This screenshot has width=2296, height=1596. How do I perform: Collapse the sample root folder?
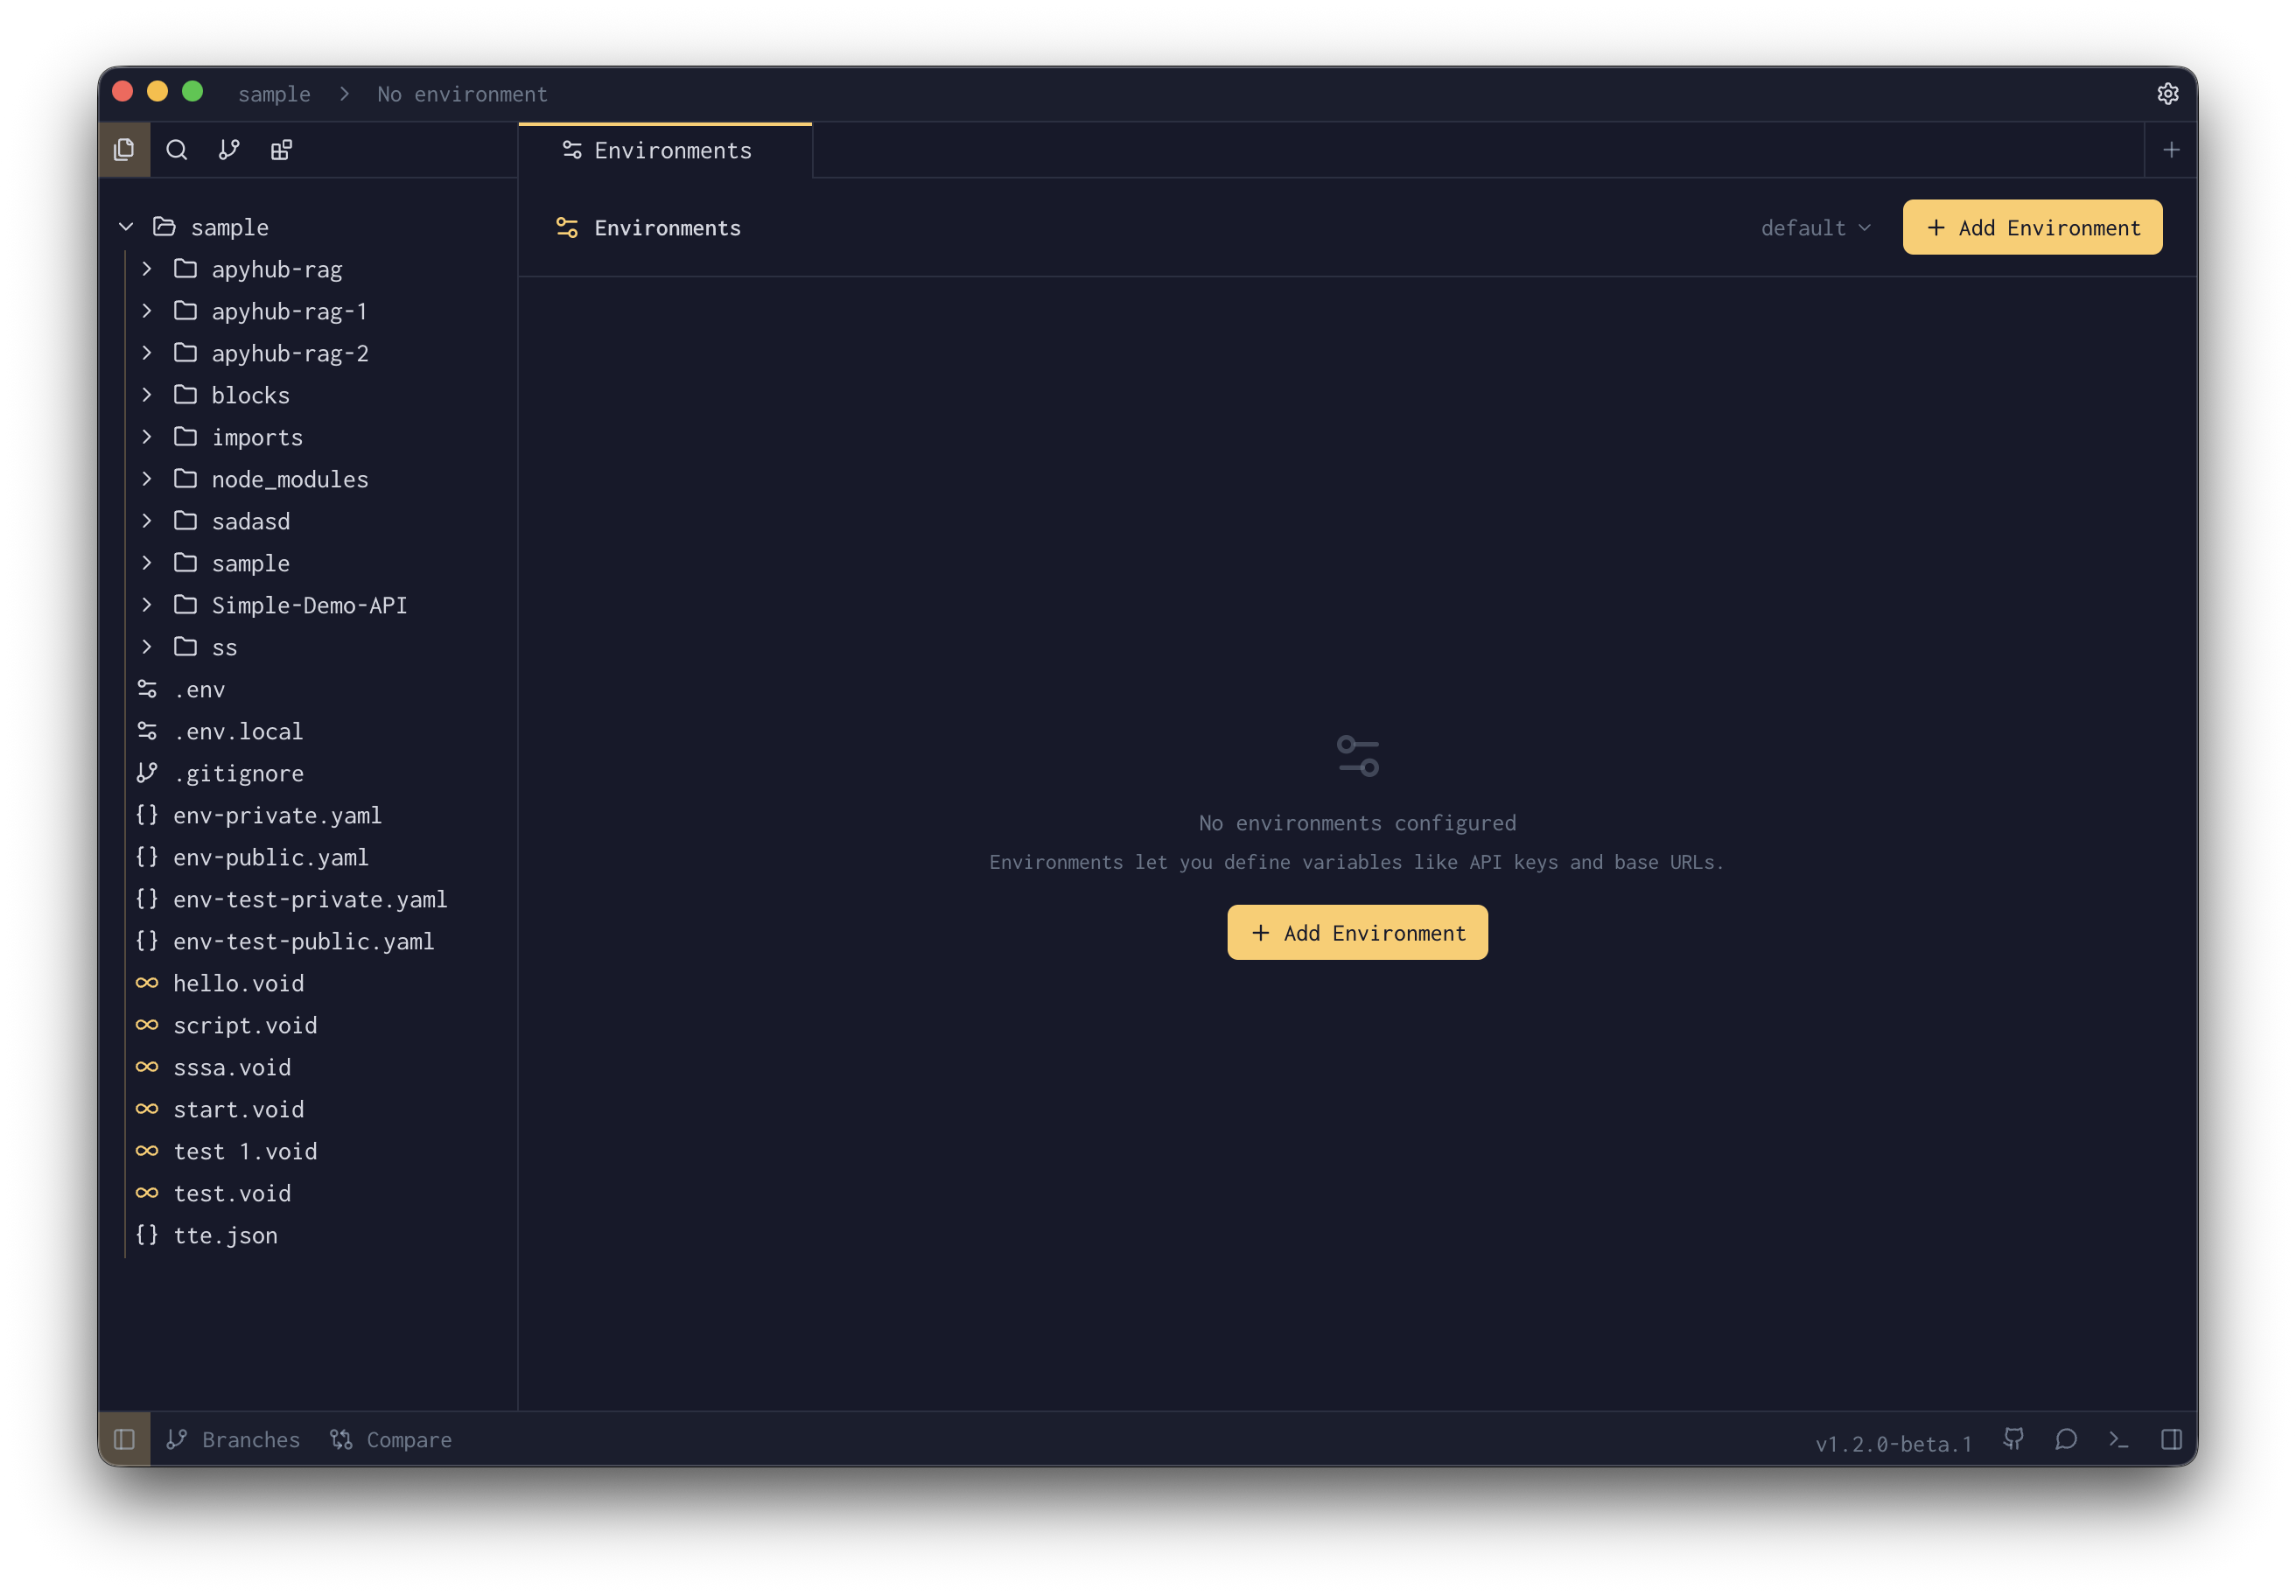tap(126, 227)
